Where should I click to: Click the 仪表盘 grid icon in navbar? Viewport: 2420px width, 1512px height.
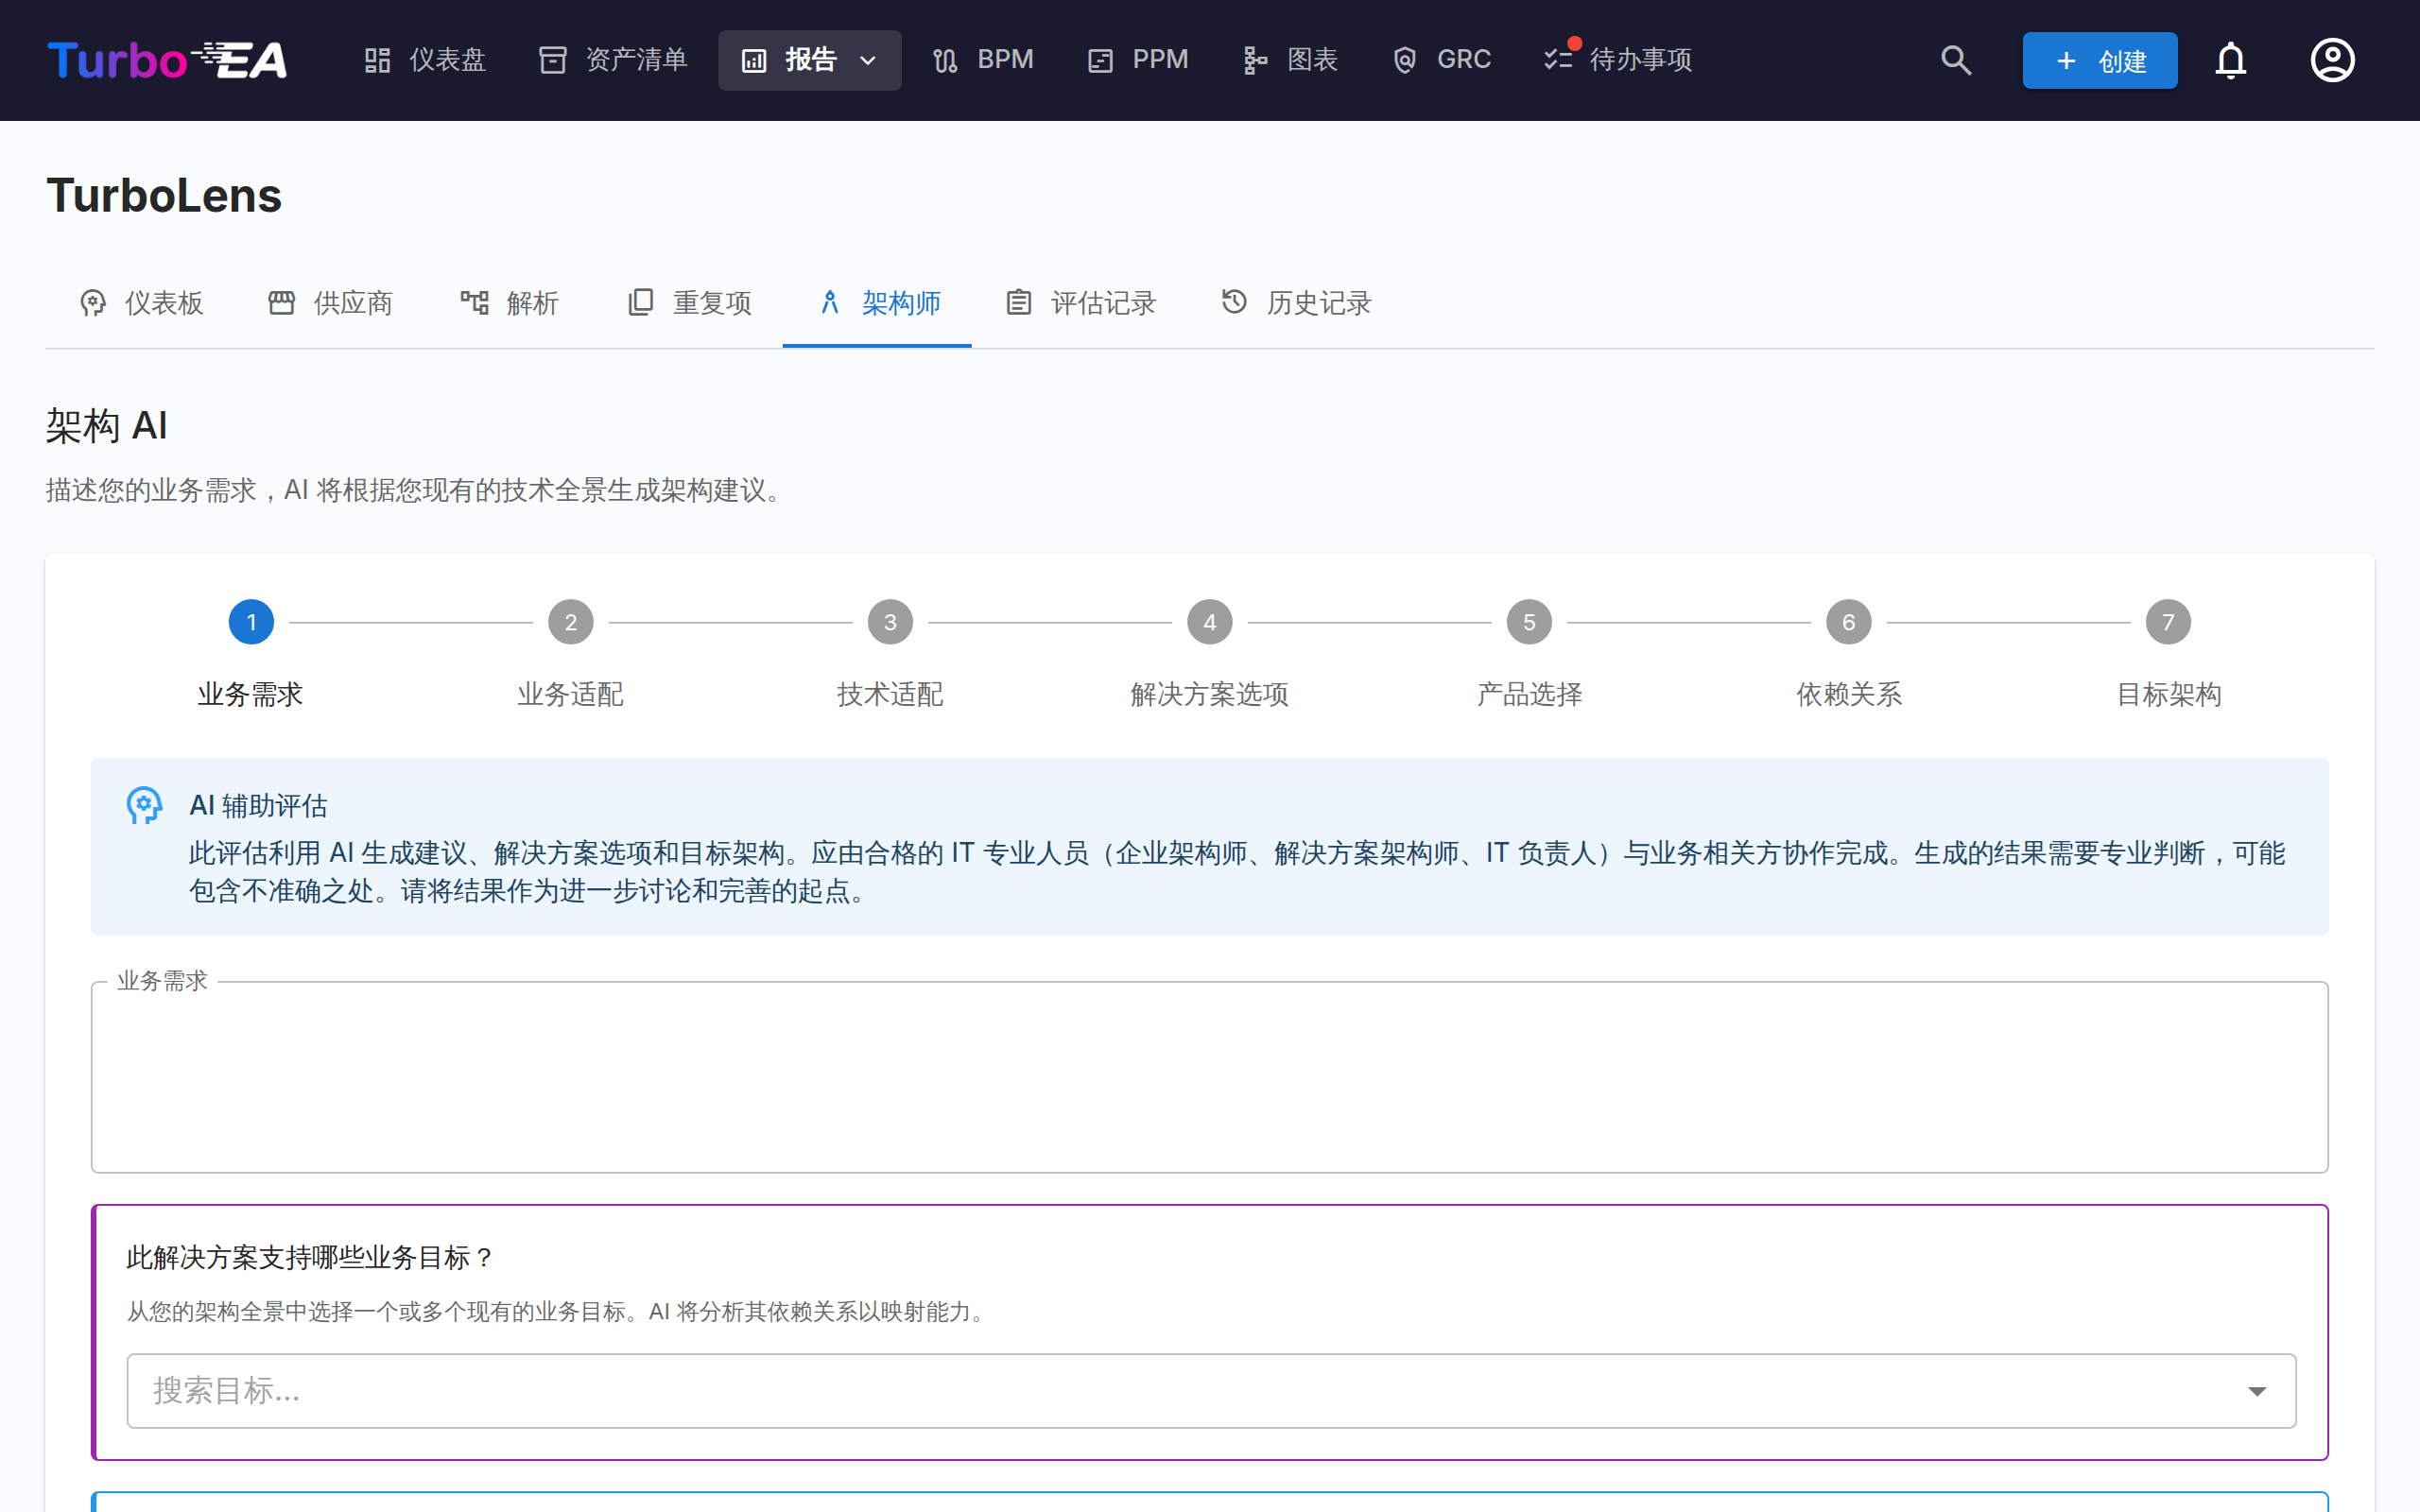pos(377,60)
